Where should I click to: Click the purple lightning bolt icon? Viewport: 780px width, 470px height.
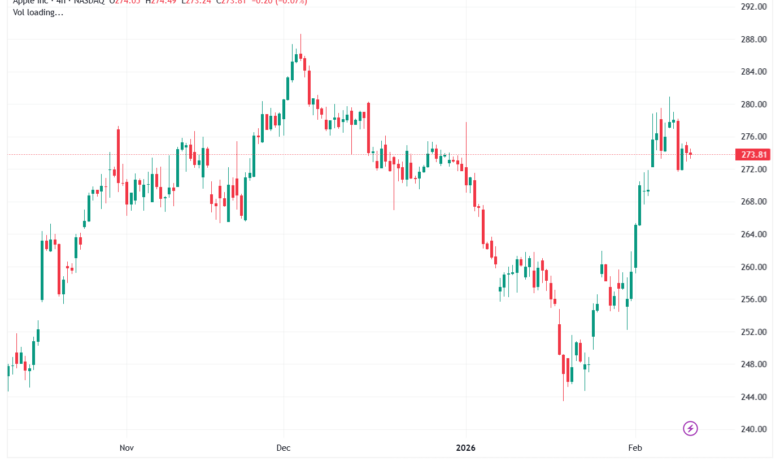pyautogui.click(x=690, y=429)
